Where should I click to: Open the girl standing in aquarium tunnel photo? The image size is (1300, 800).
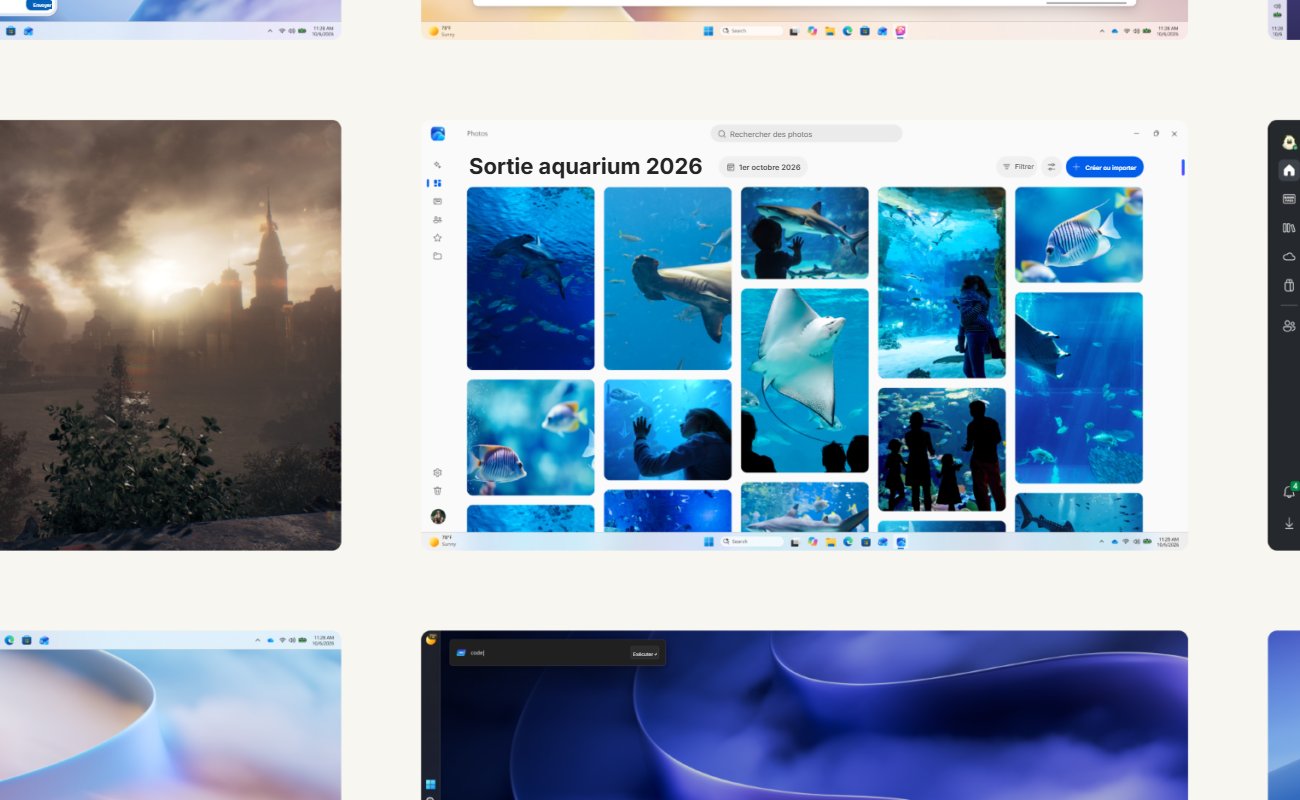(x=941, y=283)
